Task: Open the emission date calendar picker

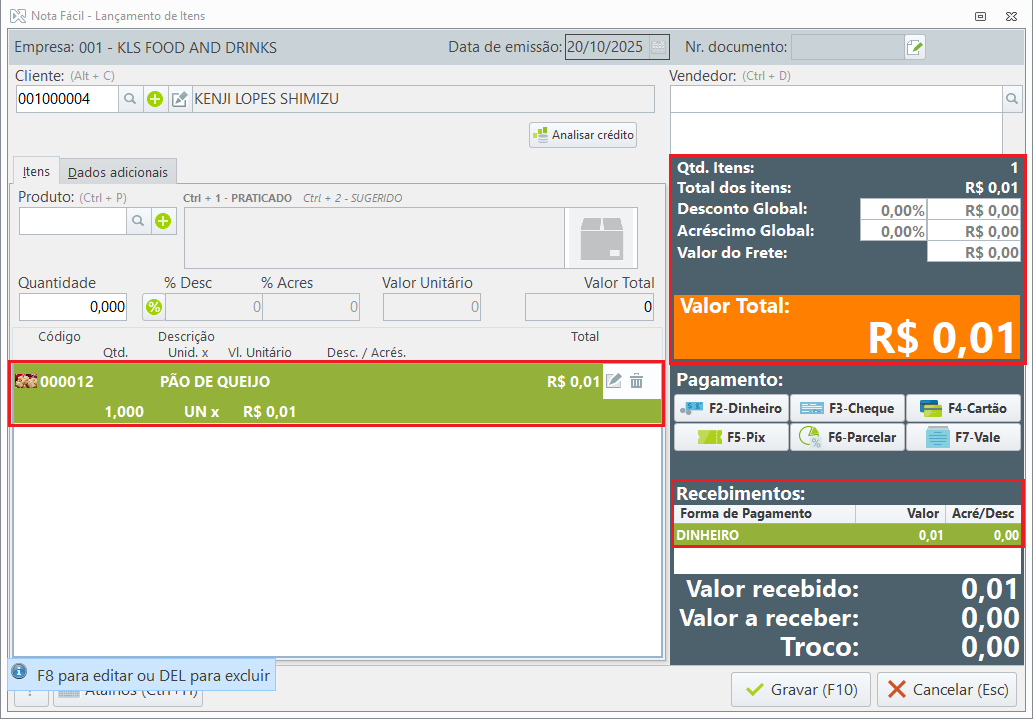Action: 658,47
